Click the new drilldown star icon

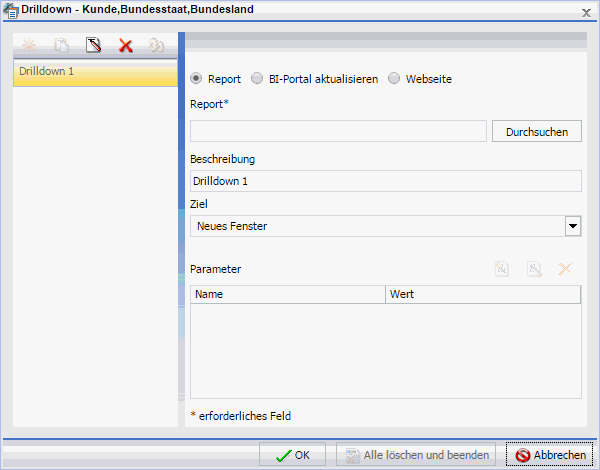(29, 46)
